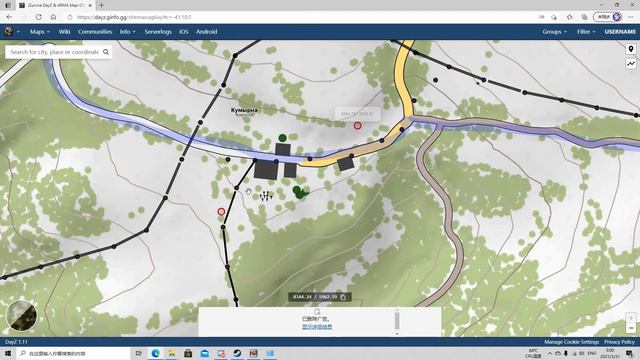Image resolution: width=640 pixels, height=360 pixels.
Task: Open File Explorer from taskbar
Action: 171,353
